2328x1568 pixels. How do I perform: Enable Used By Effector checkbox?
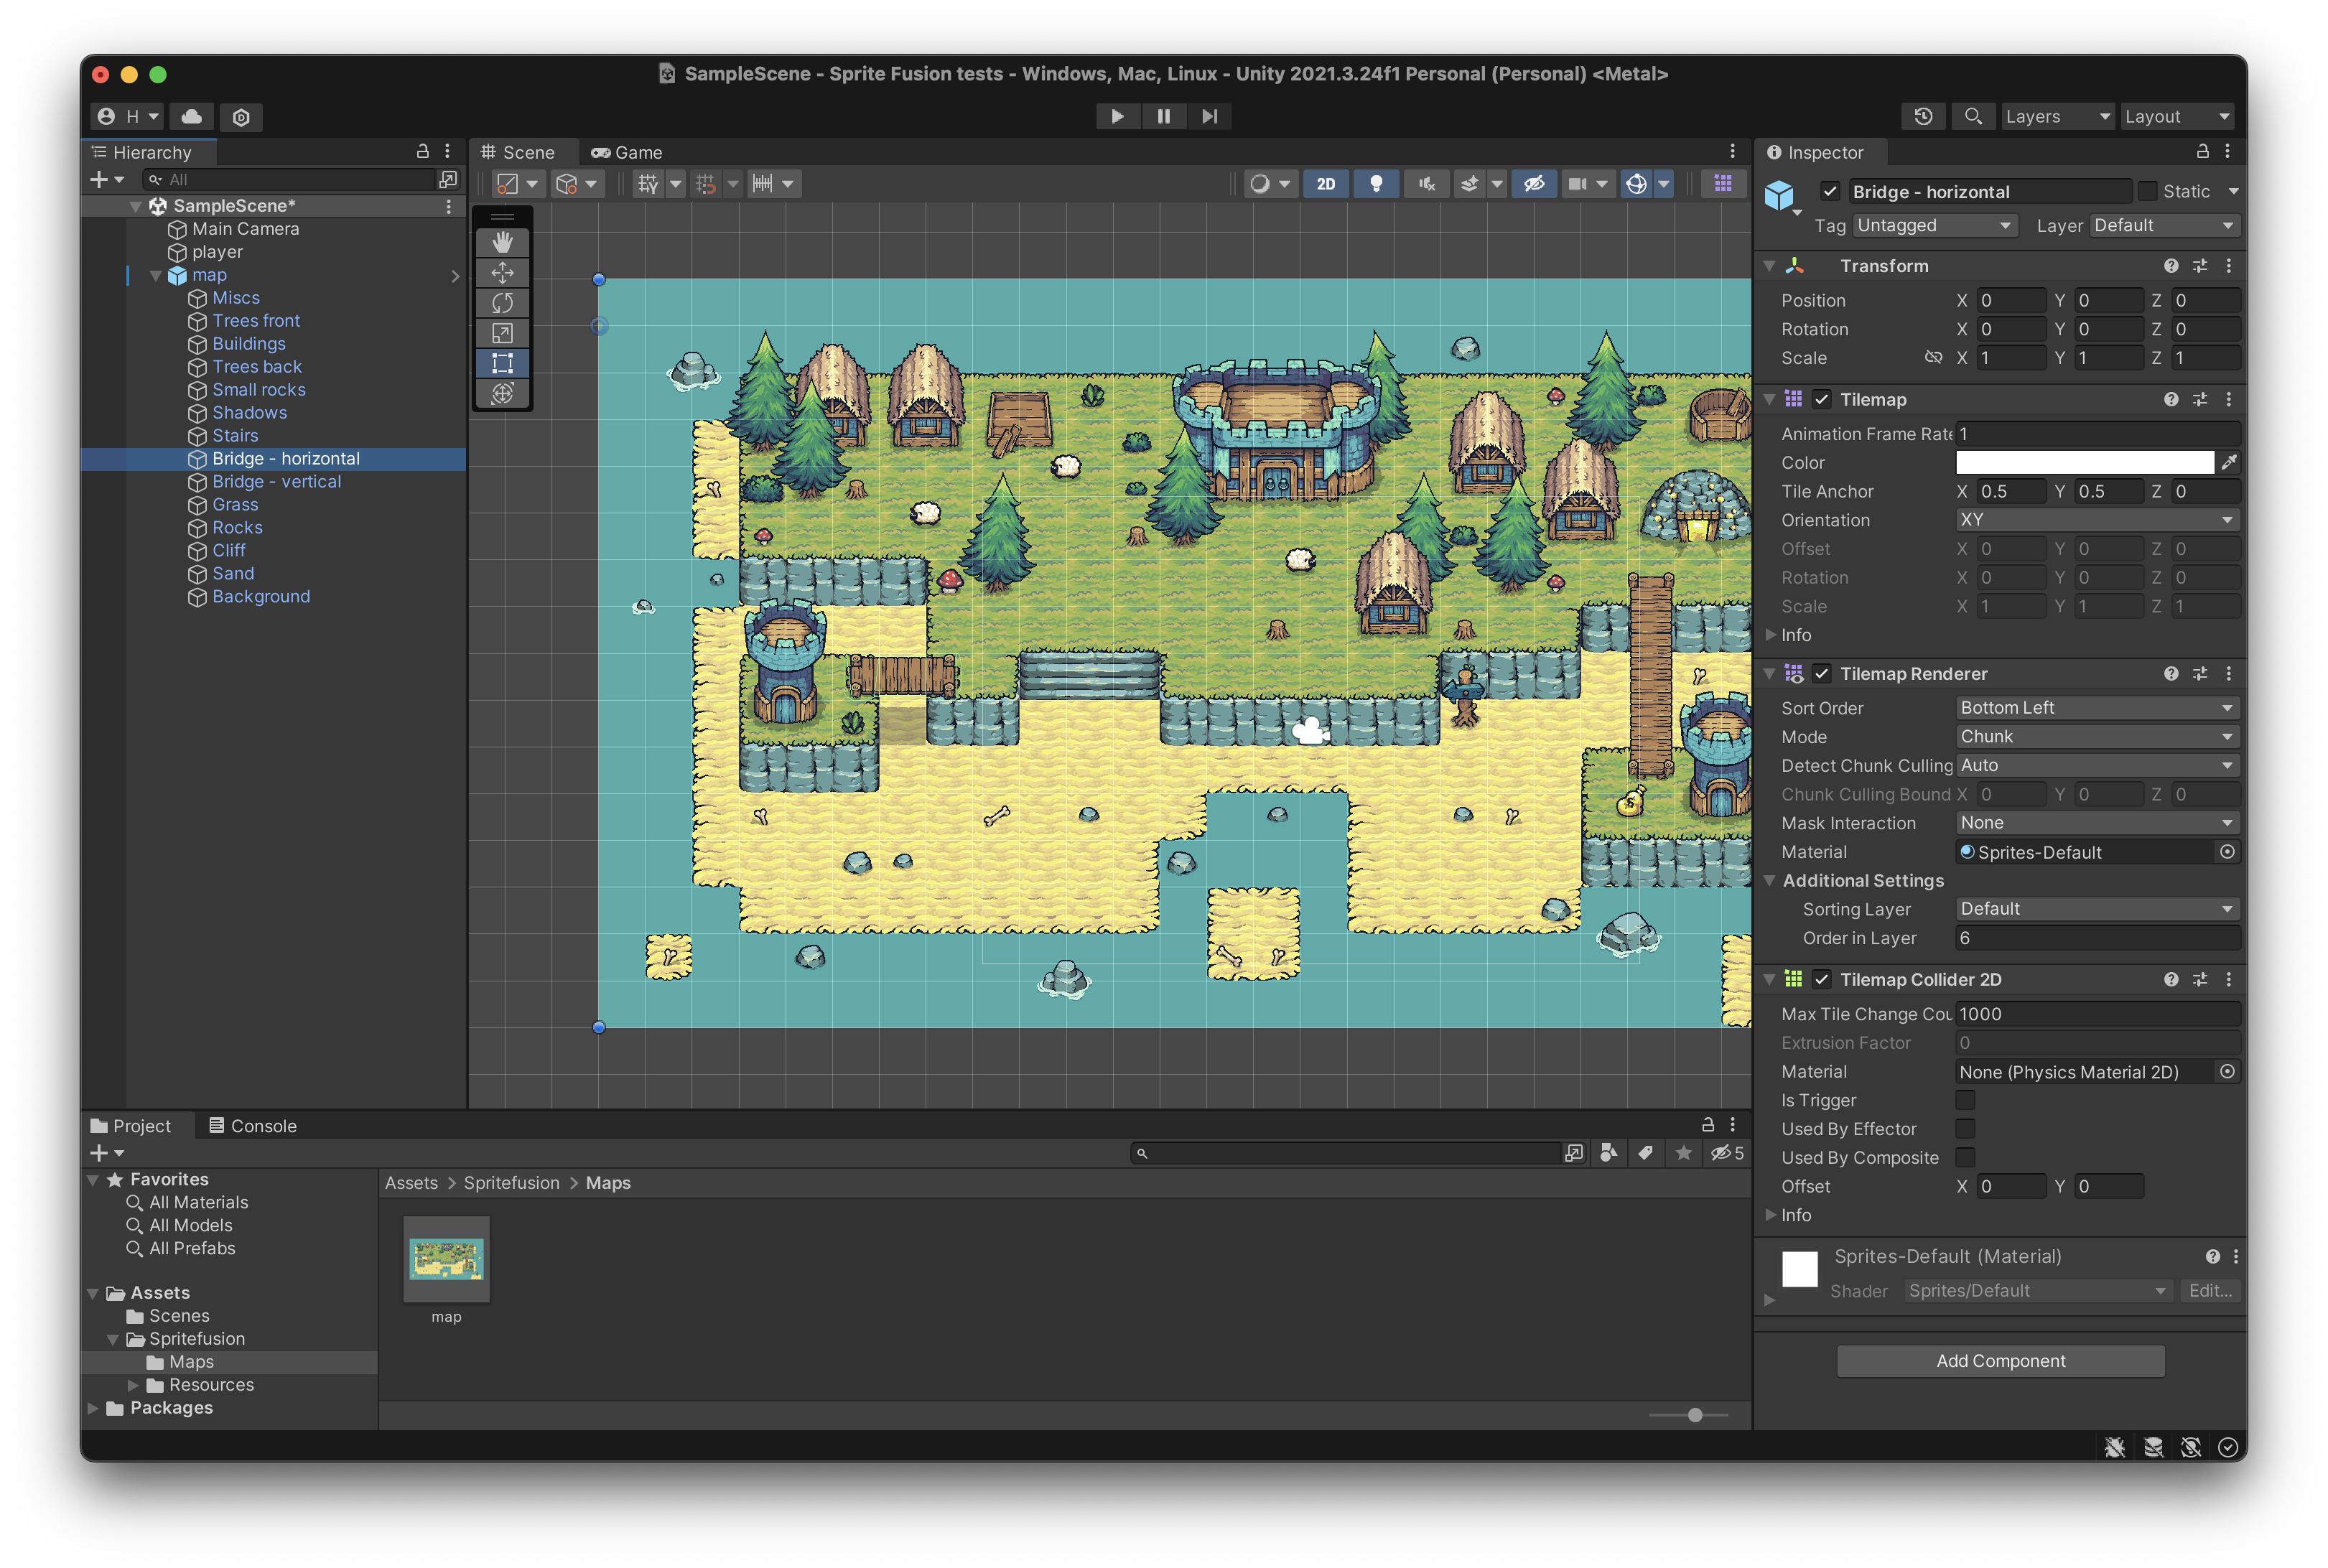coord(1965,1129)
